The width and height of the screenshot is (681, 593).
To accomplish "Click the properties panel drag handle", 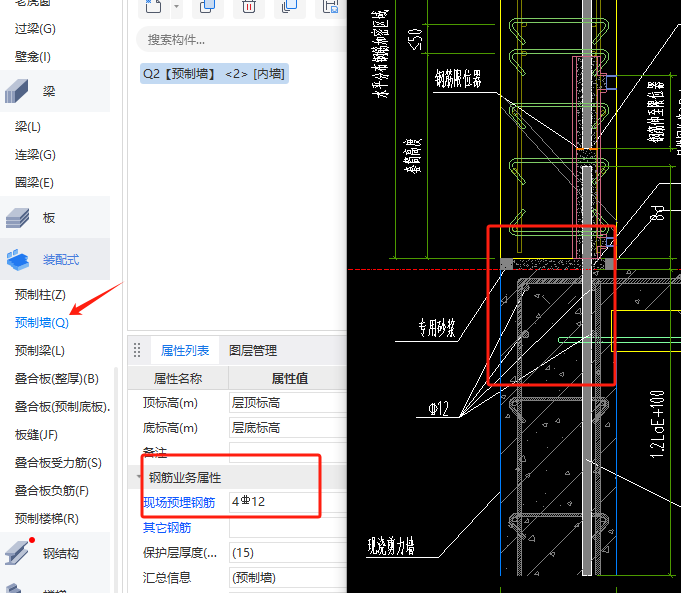I will (x=137, y=350).
